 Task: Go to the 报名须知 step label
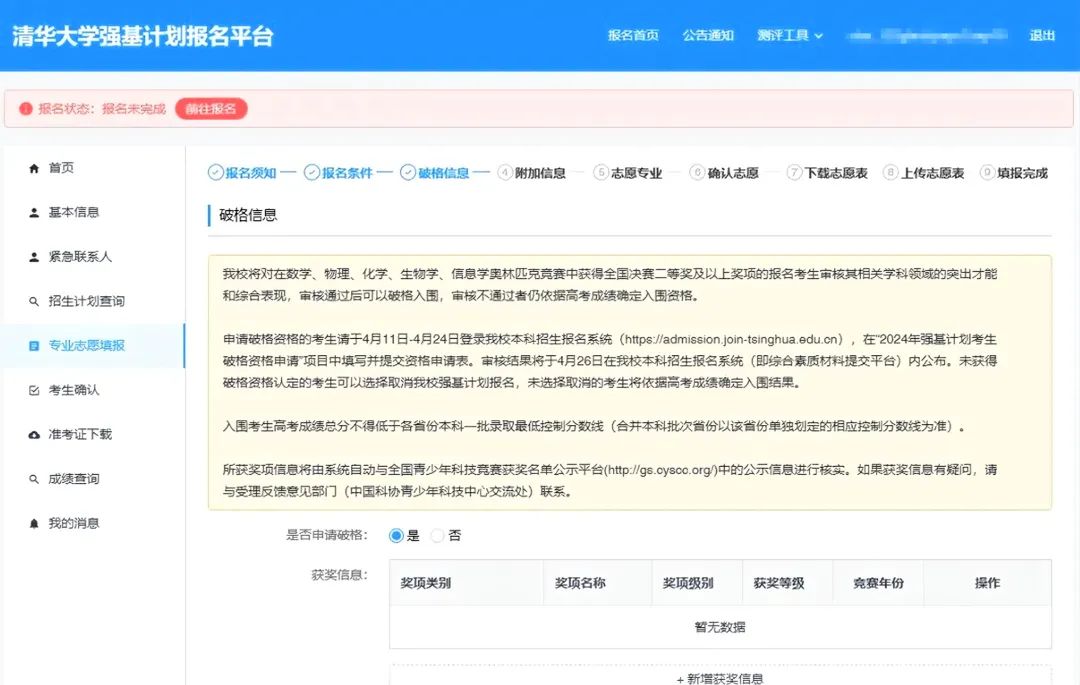251,173
